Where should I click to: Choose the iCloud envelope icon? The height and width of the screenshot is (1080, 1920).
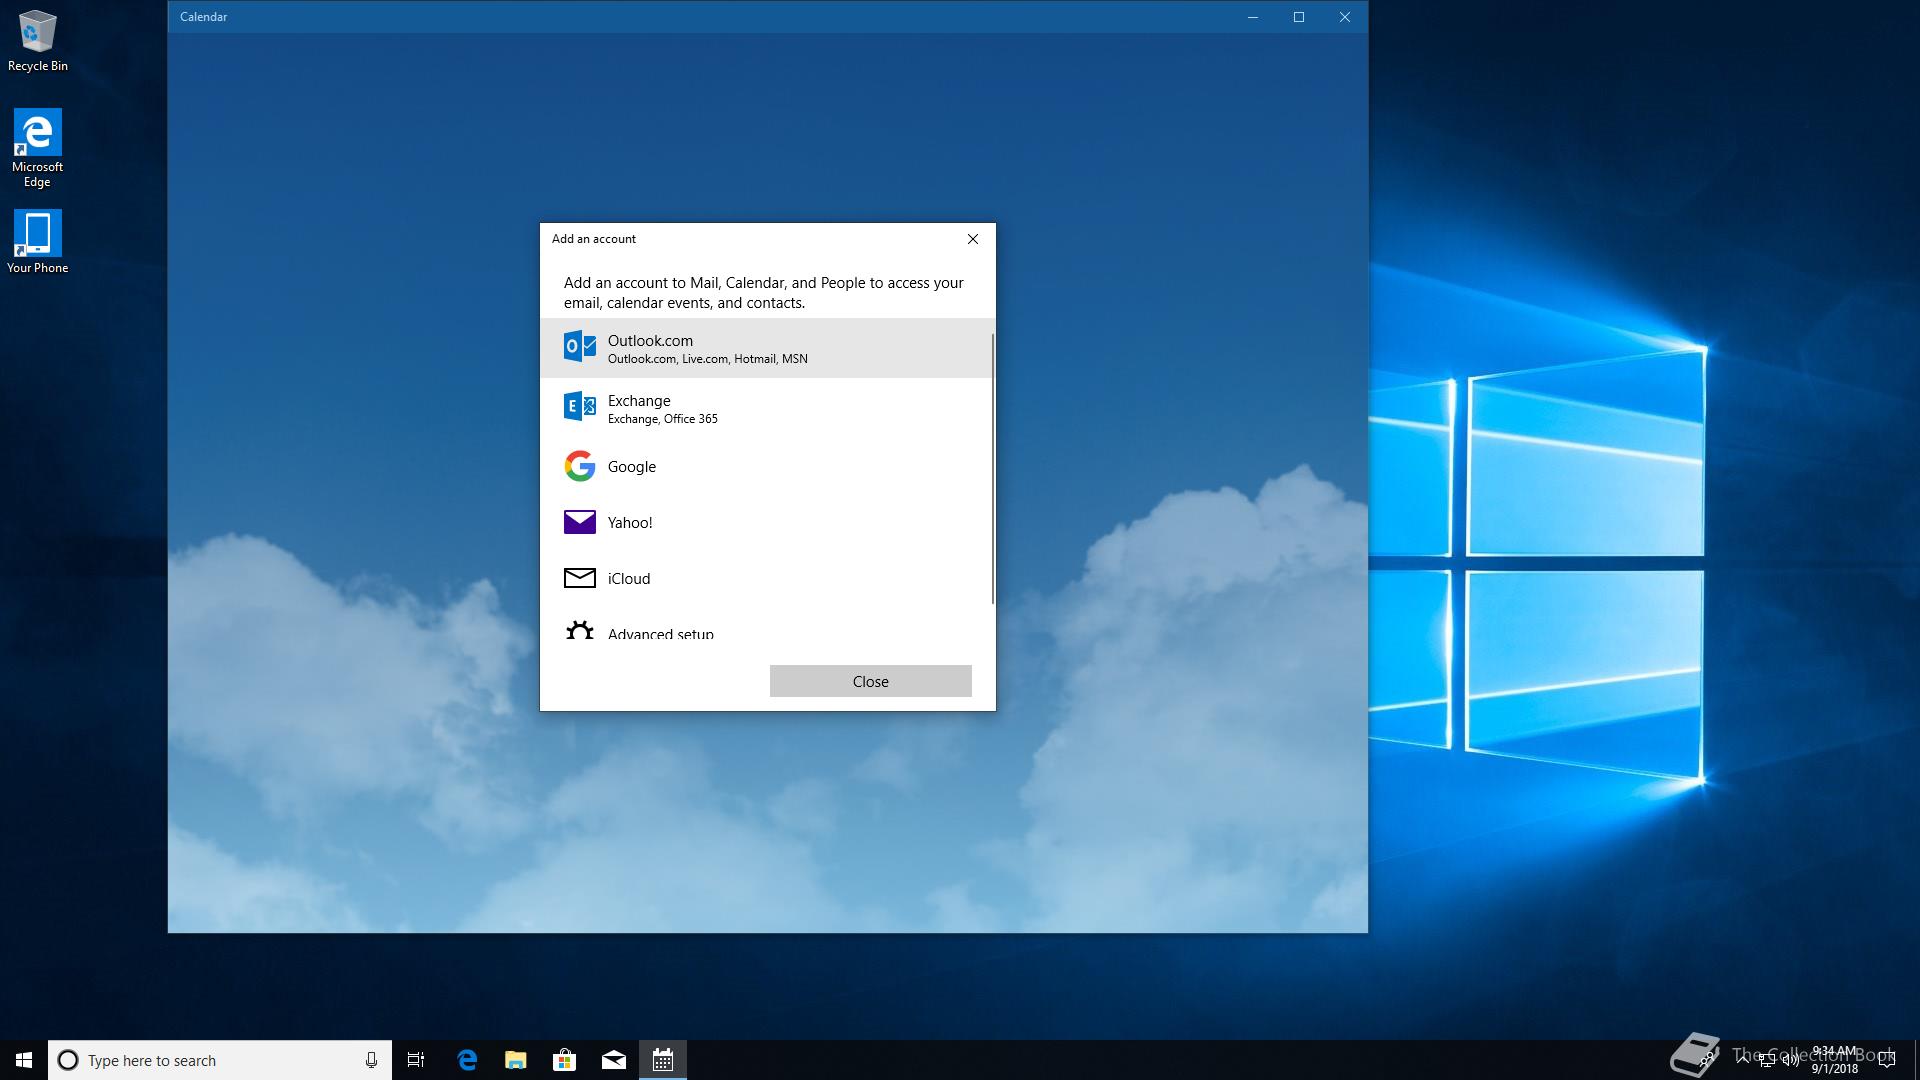tap(580, 578)
